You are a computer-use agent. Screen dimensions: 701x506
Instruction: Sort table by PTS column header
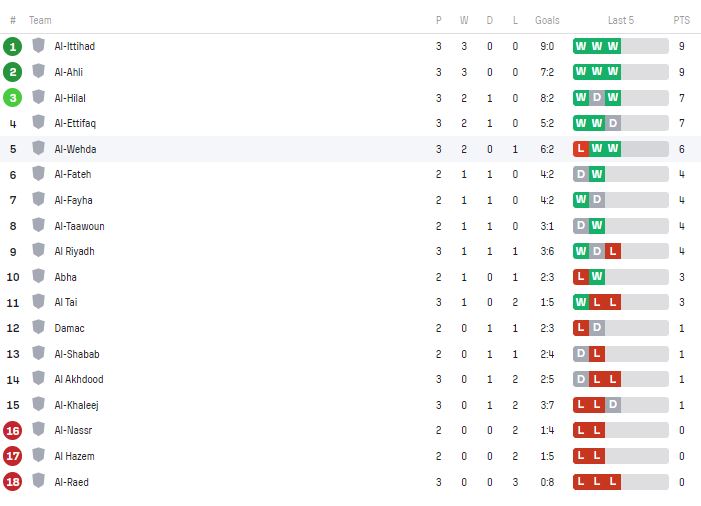coord(681,20)
